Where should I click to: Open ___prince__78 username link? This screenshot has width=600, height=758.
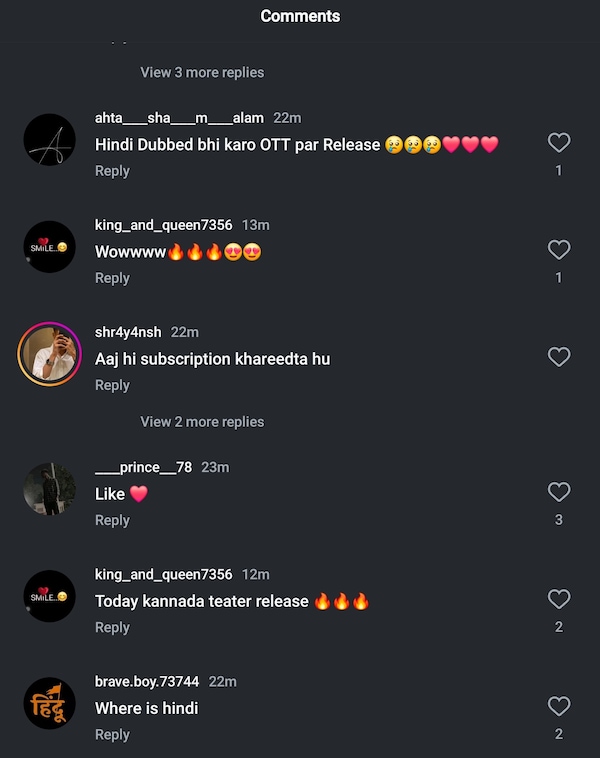point(144,467)
